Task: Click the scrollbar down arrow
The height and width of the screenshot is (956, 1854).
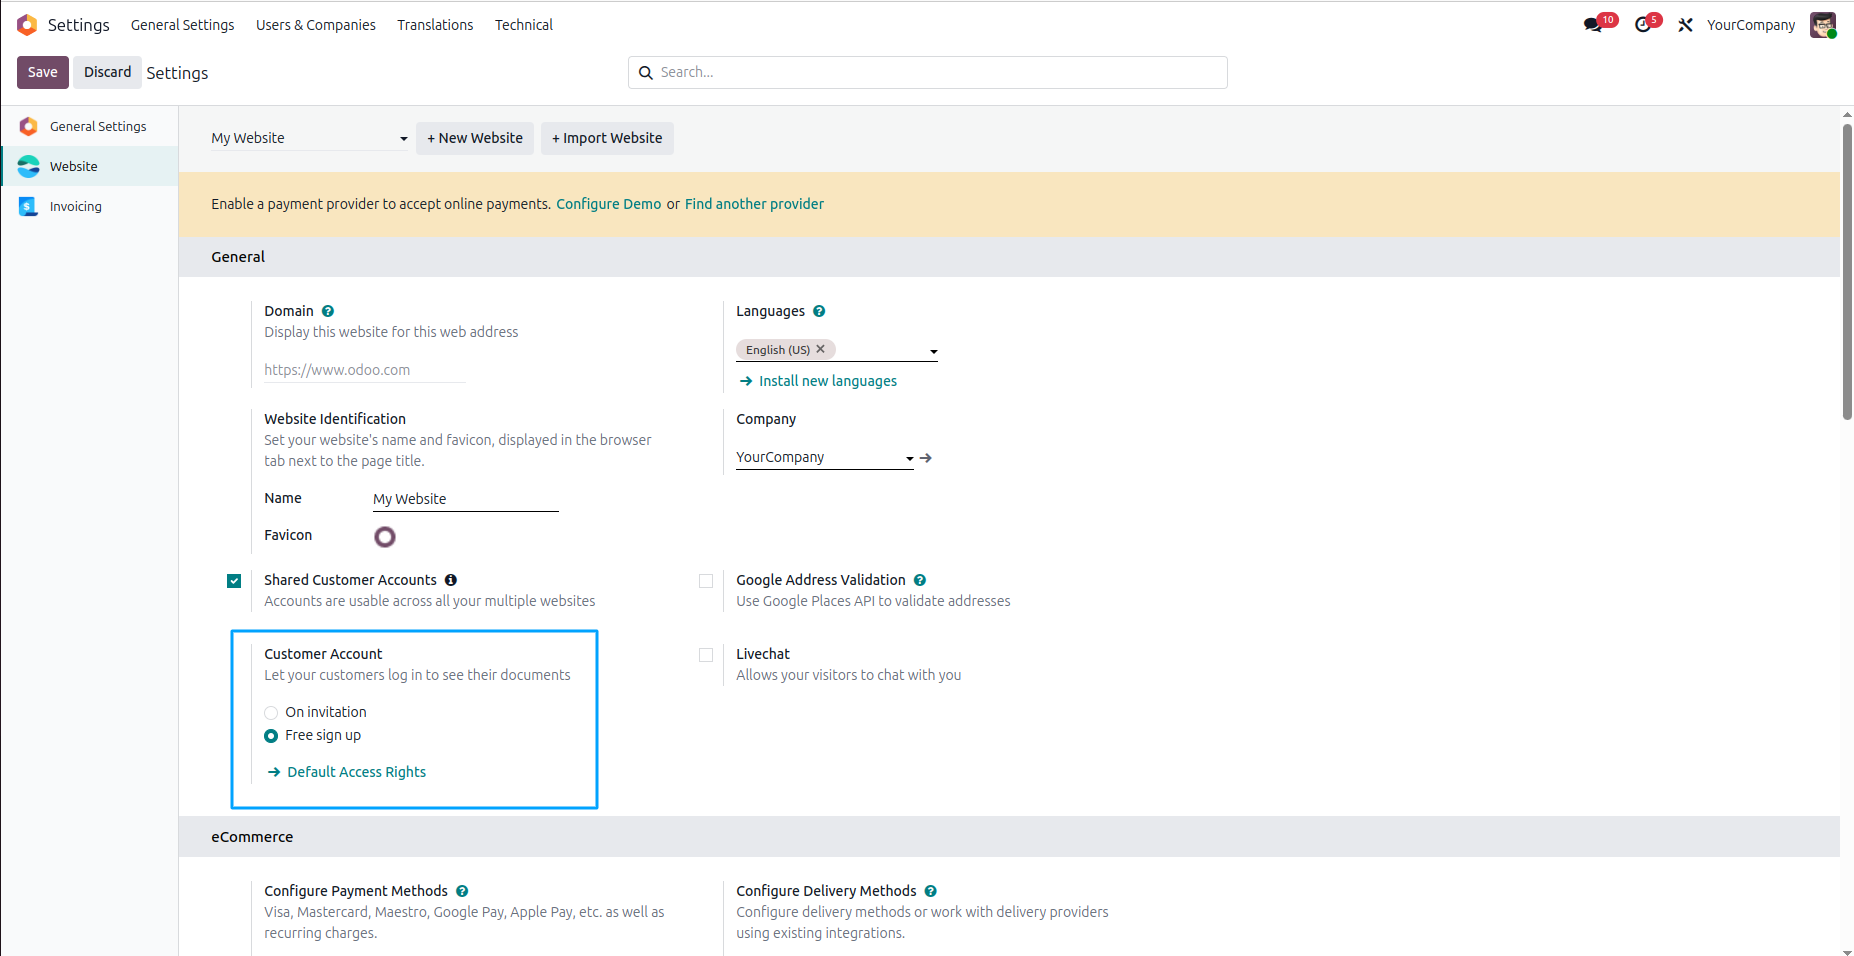Action: (x=1847, y=951)
